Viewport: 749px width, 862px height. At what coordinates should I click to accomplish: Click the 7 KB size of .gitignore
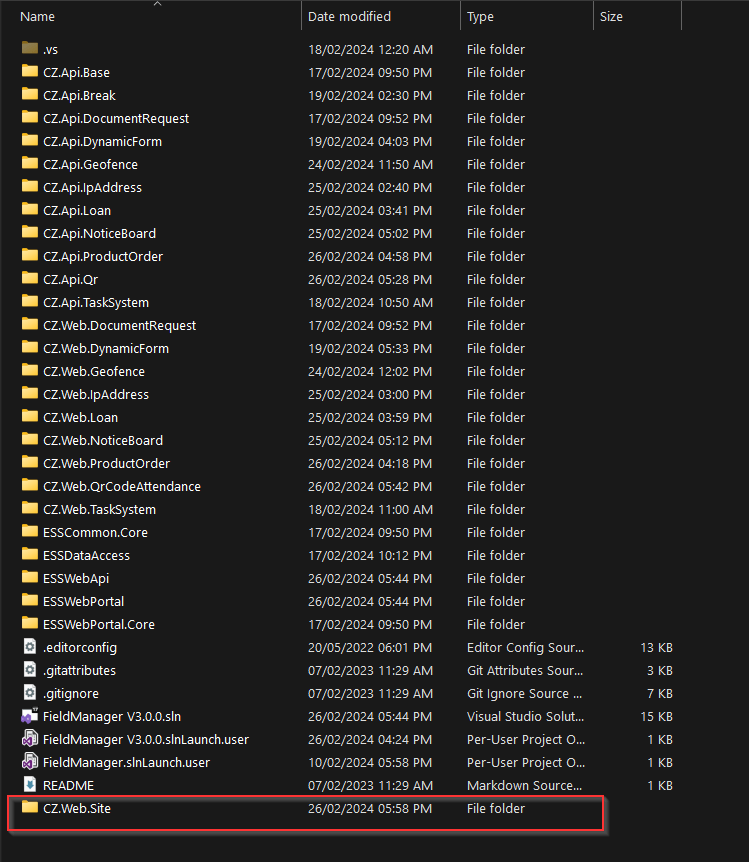(660, 694)
